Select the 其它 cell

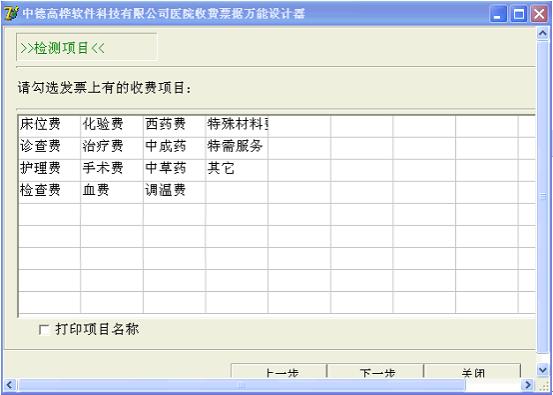237,170
